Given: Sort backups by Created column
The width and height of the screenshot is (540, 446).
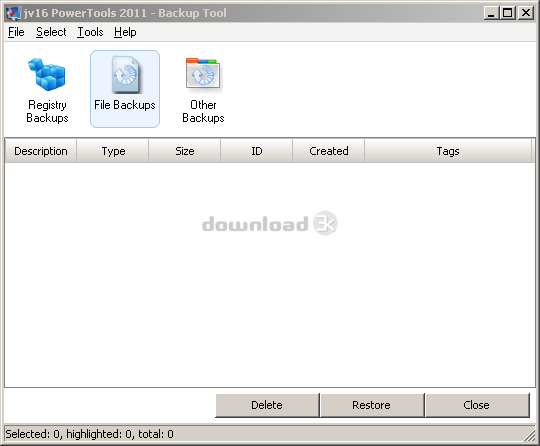Looking at the screenshot, I should pos(329,151).
